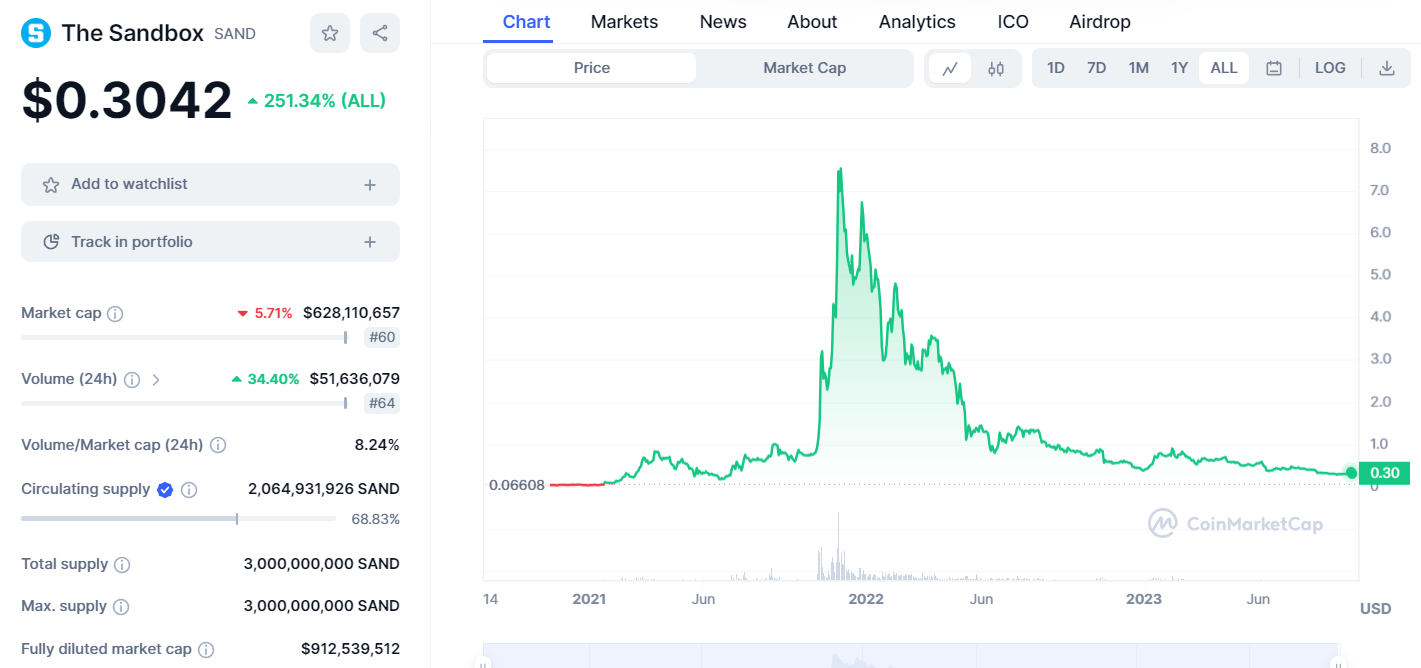
Task: Click the Market cap rank slider bar
Action: point(184,338)
